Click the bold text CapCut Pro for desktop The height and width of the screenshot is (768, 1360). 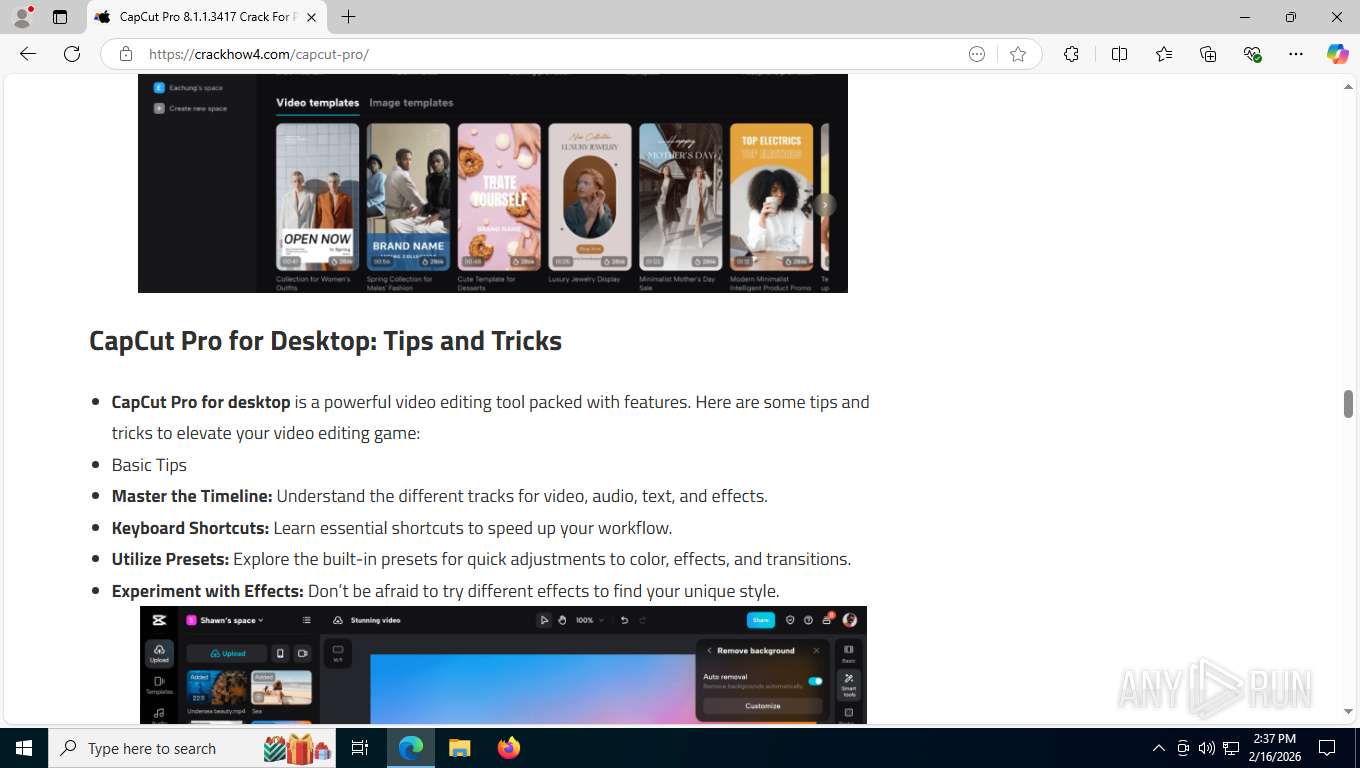201,402
